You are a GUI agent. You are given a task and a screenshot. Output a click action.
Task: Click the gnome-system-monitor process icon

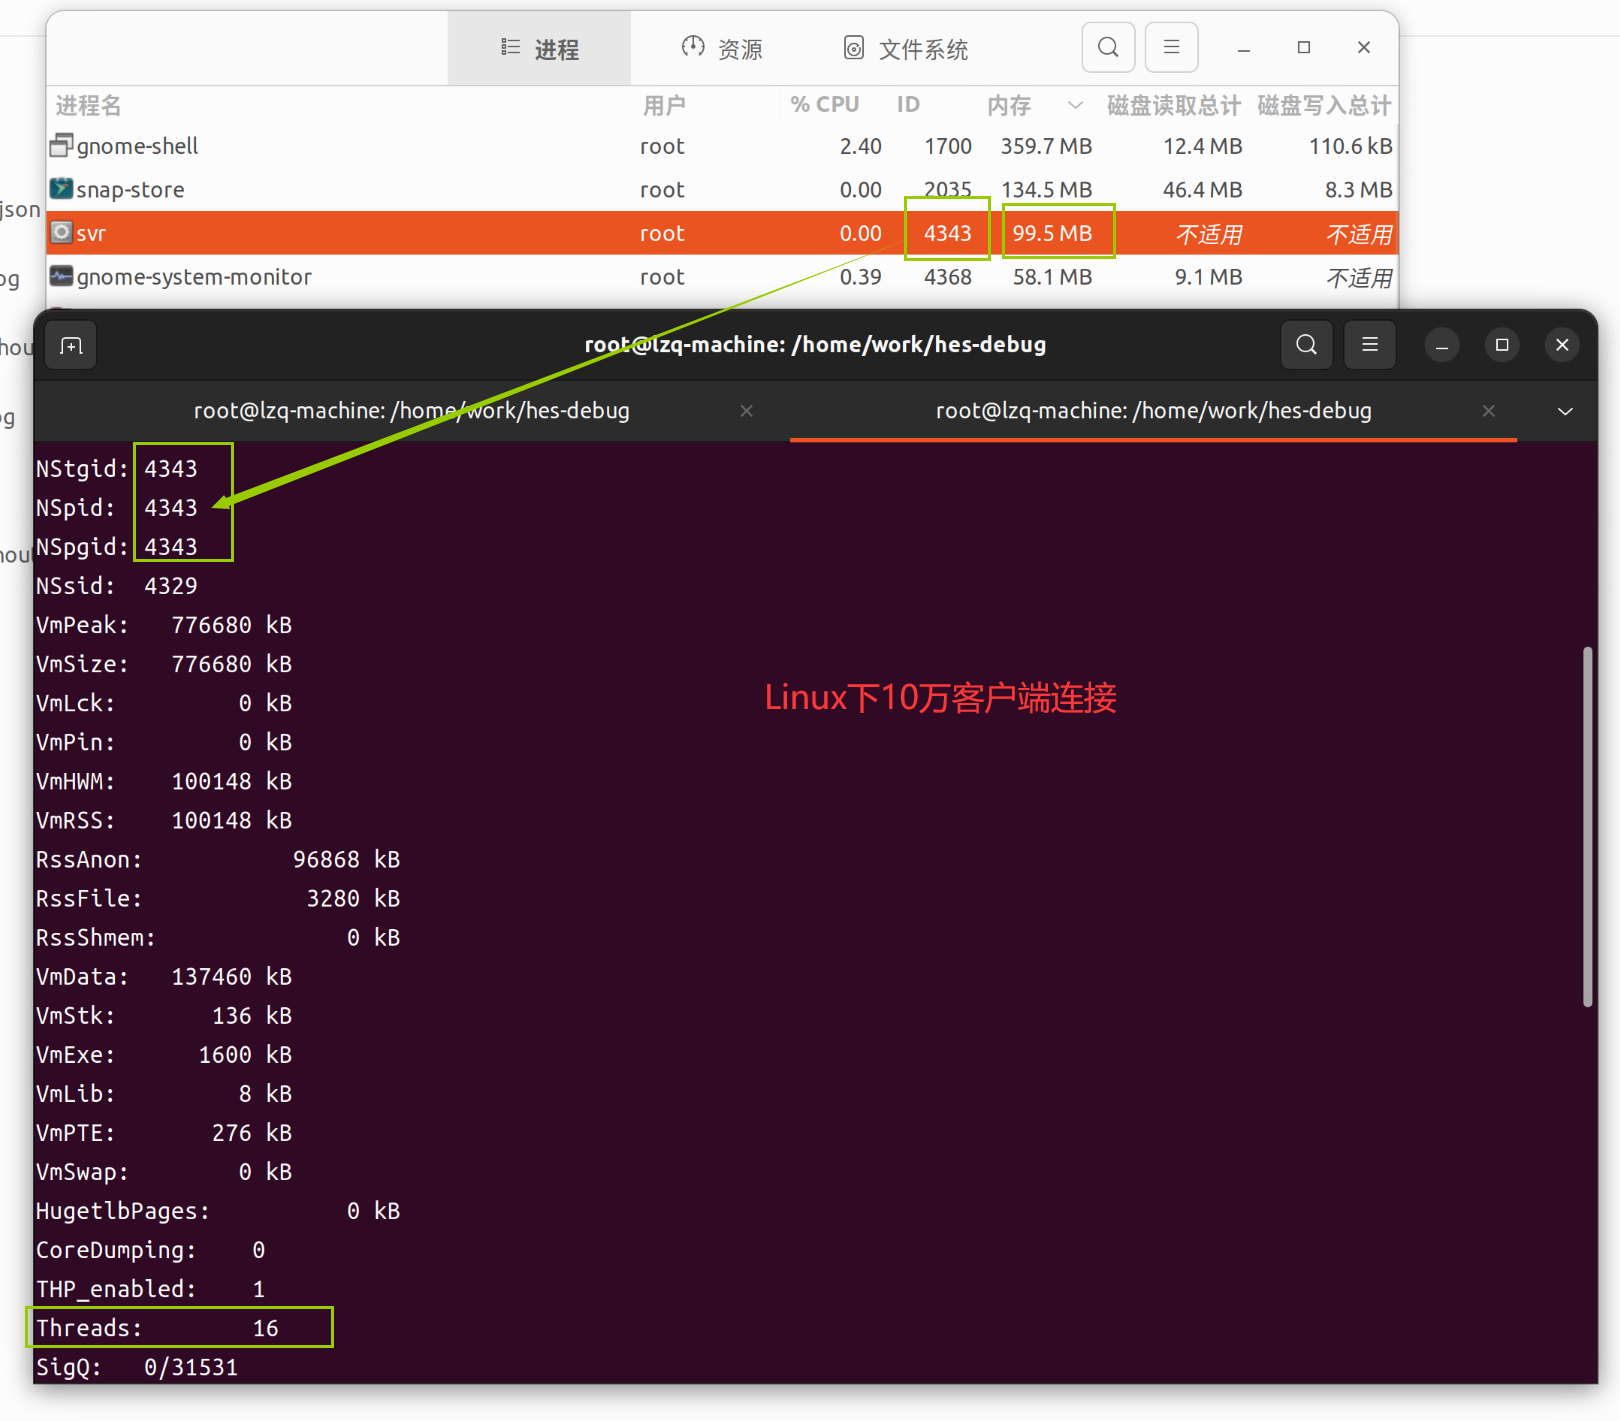(60, 277)
